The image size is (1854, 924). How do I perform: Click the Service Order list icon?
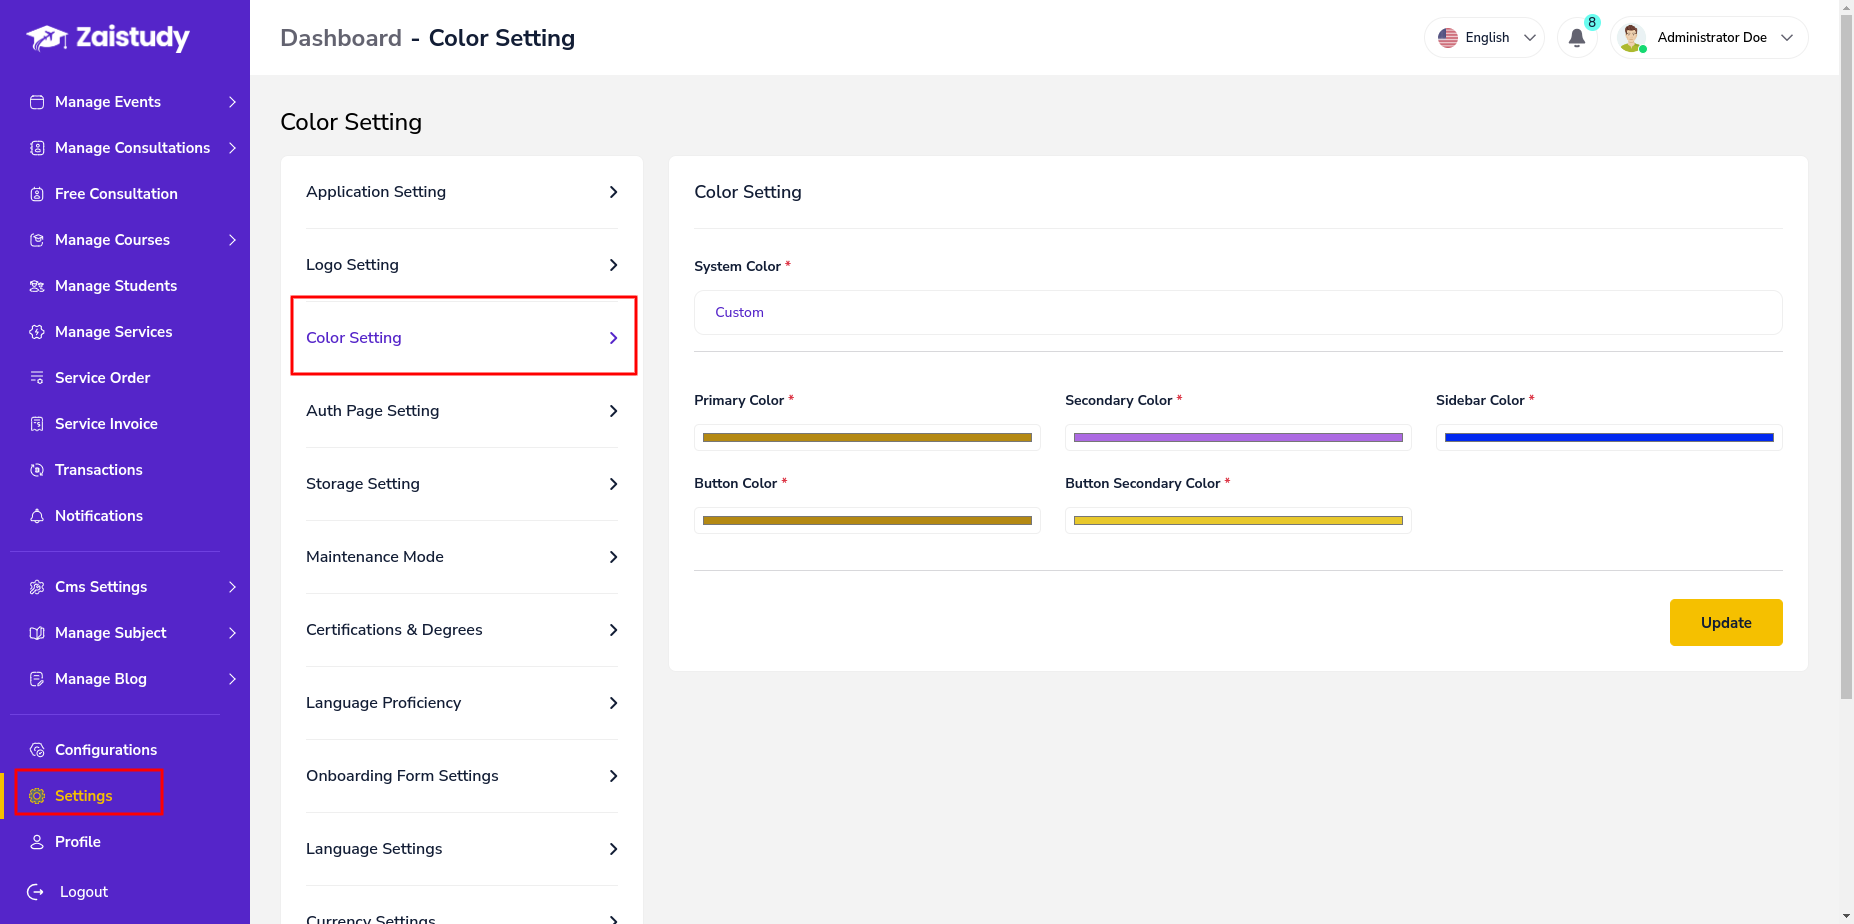click(x=37, y=378)
